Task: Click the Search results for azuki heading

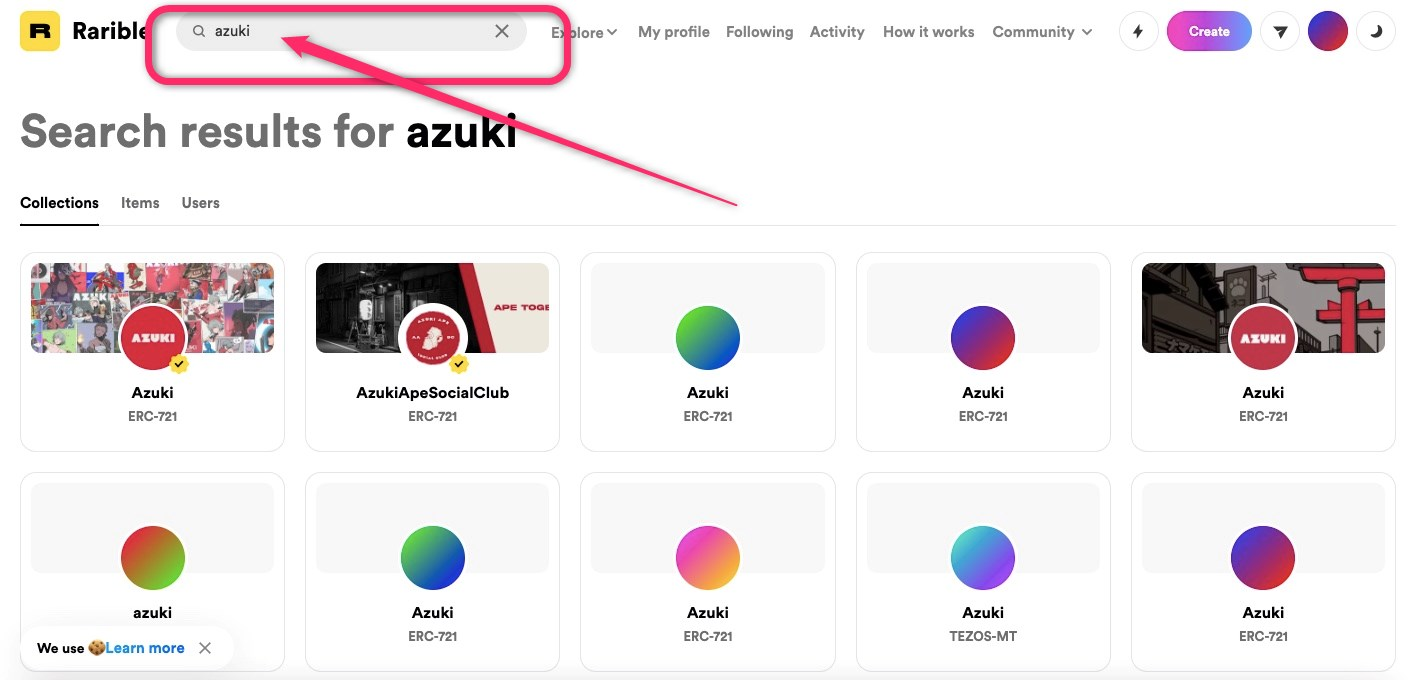Action: (x=269, y=131)
